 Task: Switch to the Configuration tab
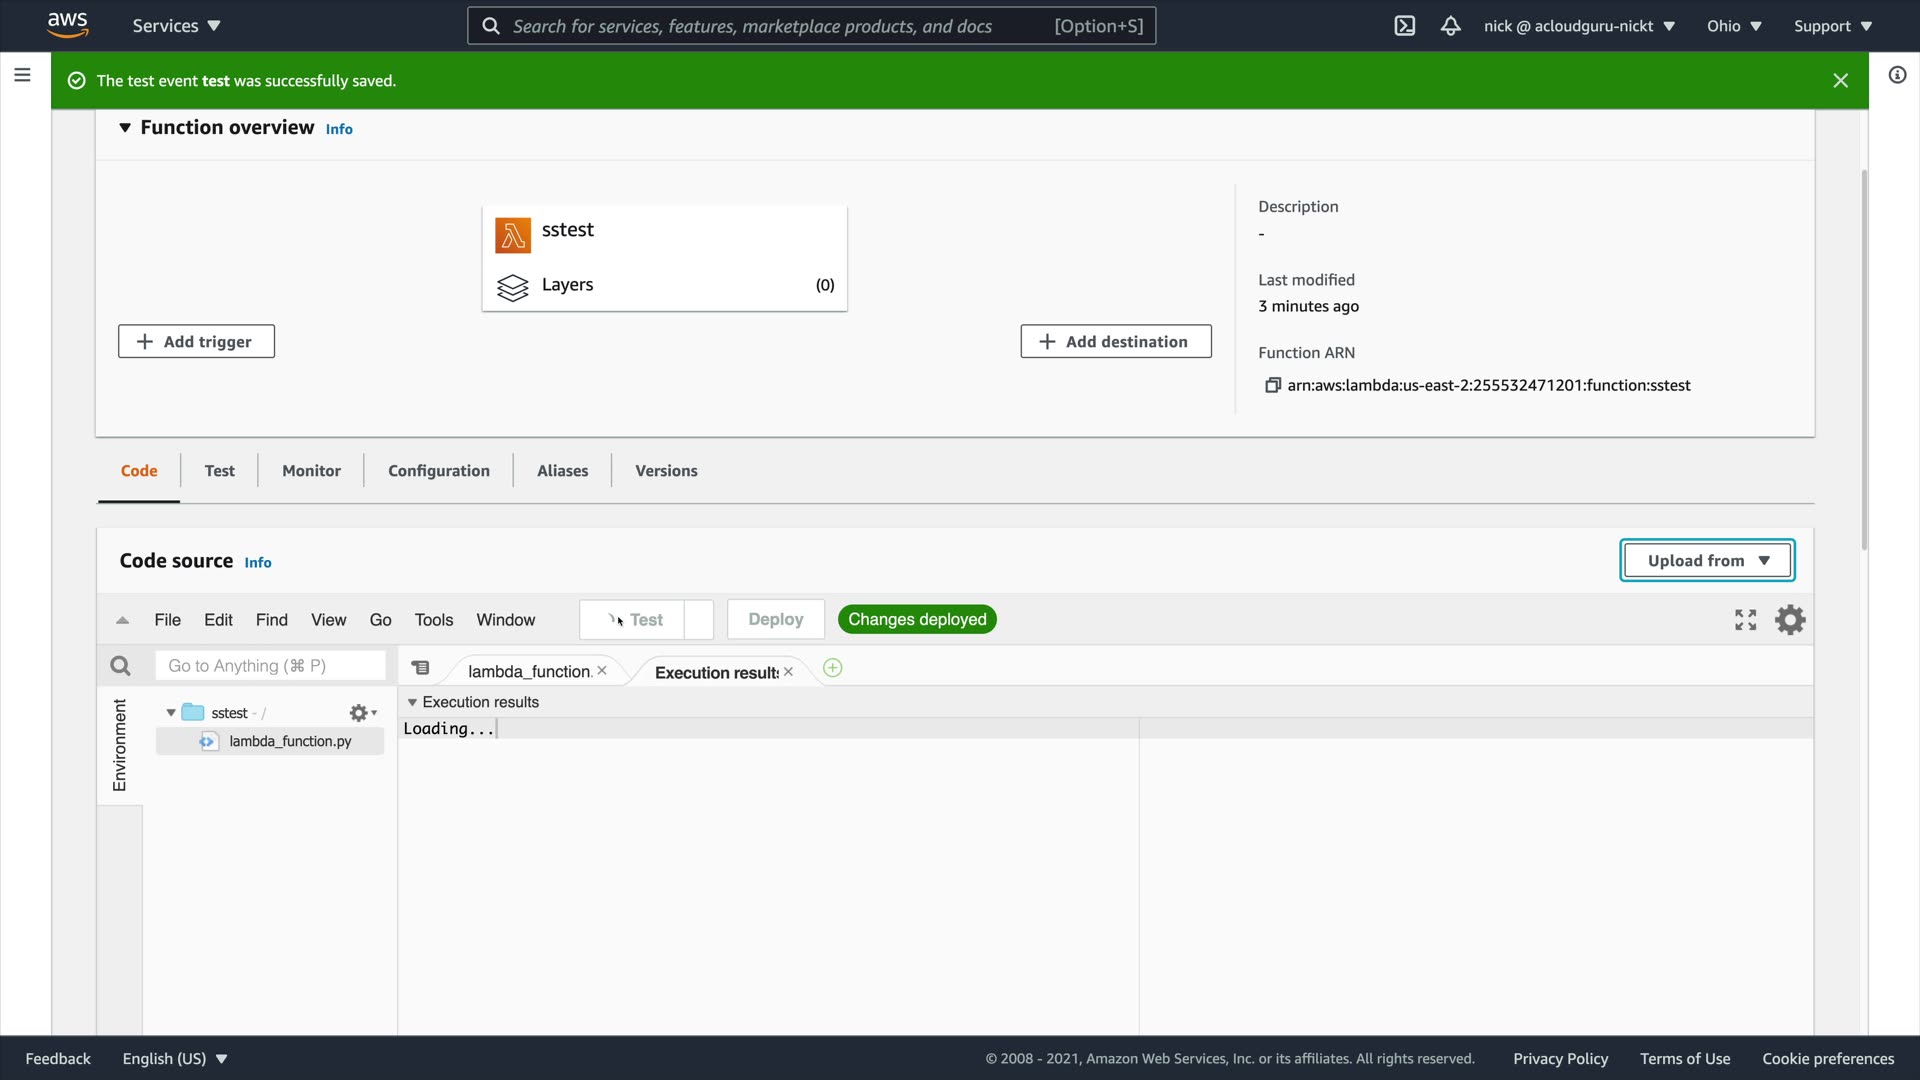pos(438,471)
